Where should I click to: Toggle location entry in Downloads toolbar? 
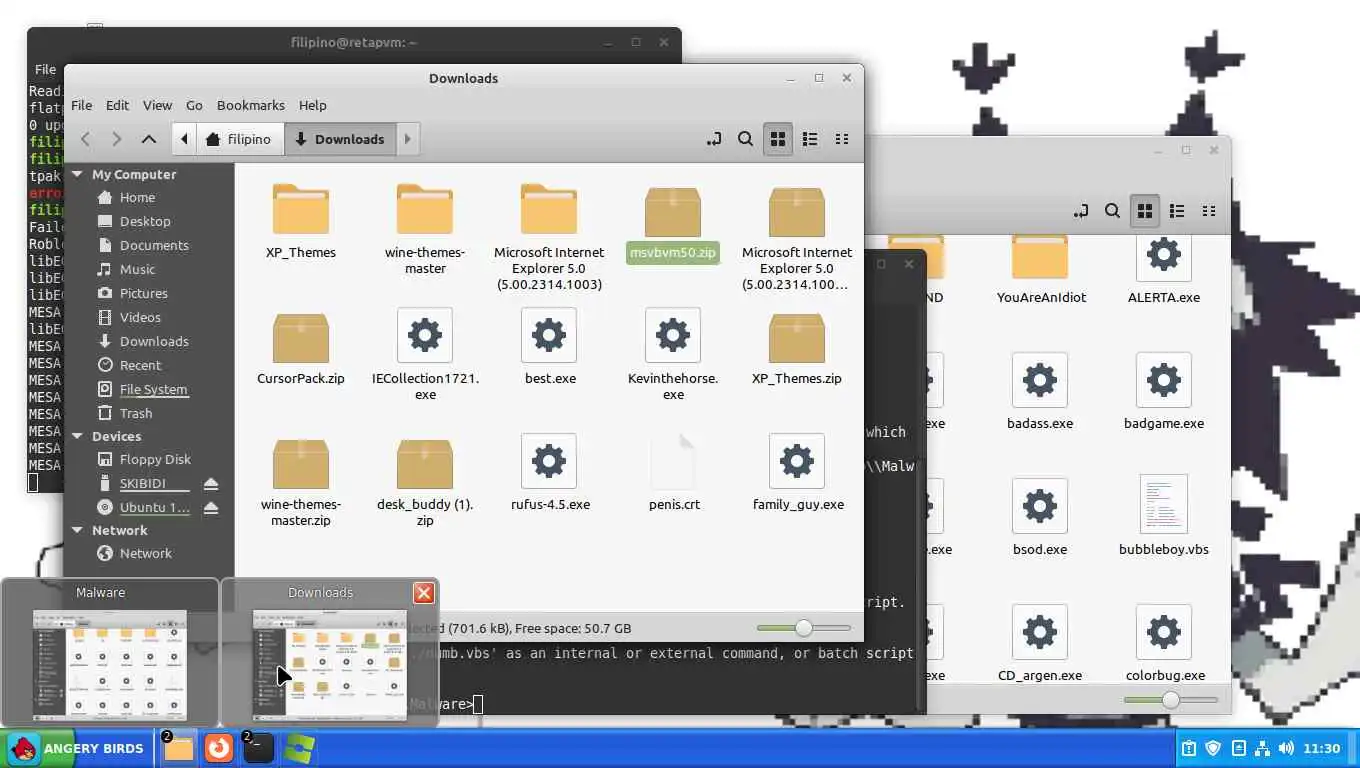713,139
